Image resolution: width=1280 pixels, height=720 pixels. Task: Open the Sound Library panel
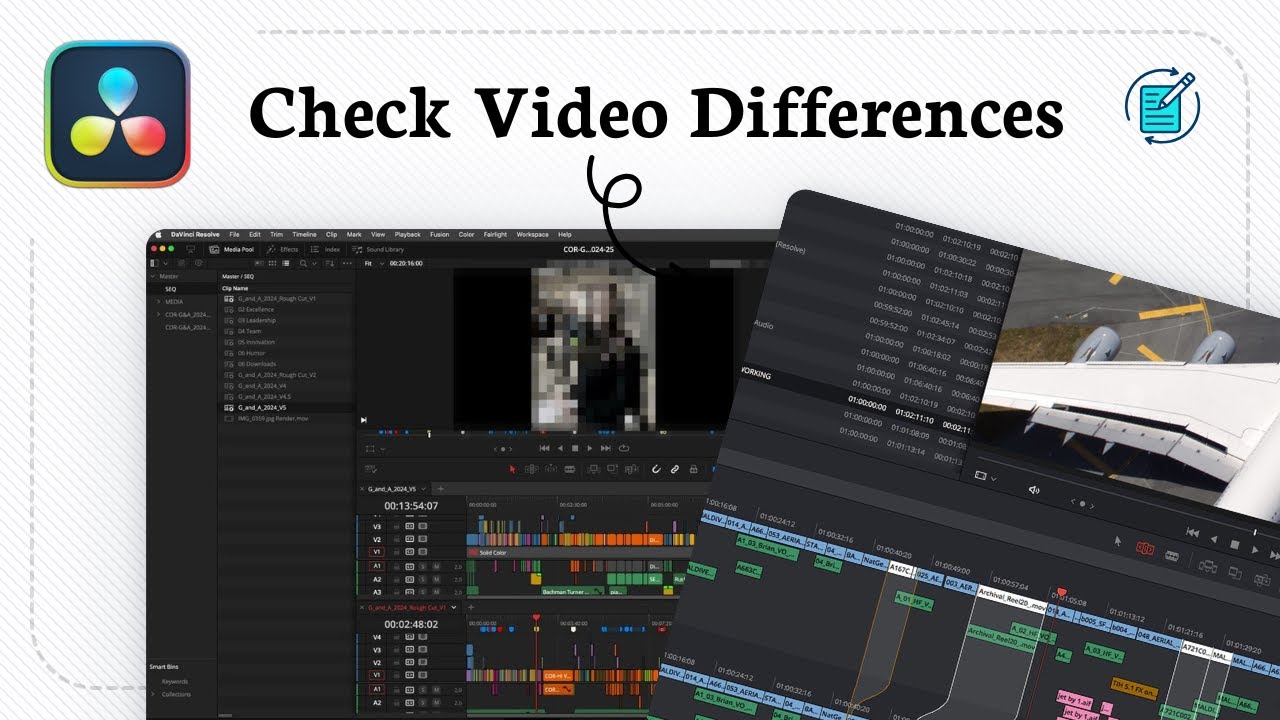click(x=378, y=249)
